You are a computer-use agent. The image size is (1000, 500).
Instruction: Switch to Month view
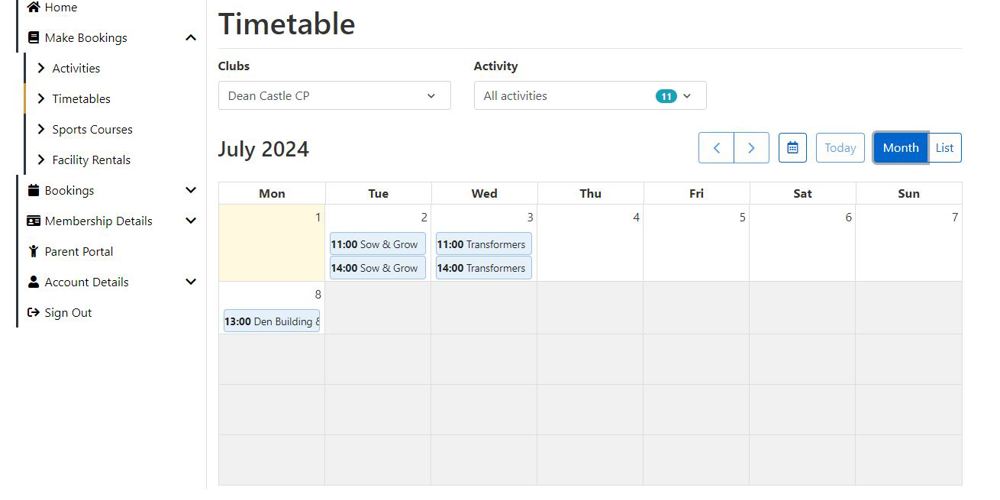coord(901,148)
